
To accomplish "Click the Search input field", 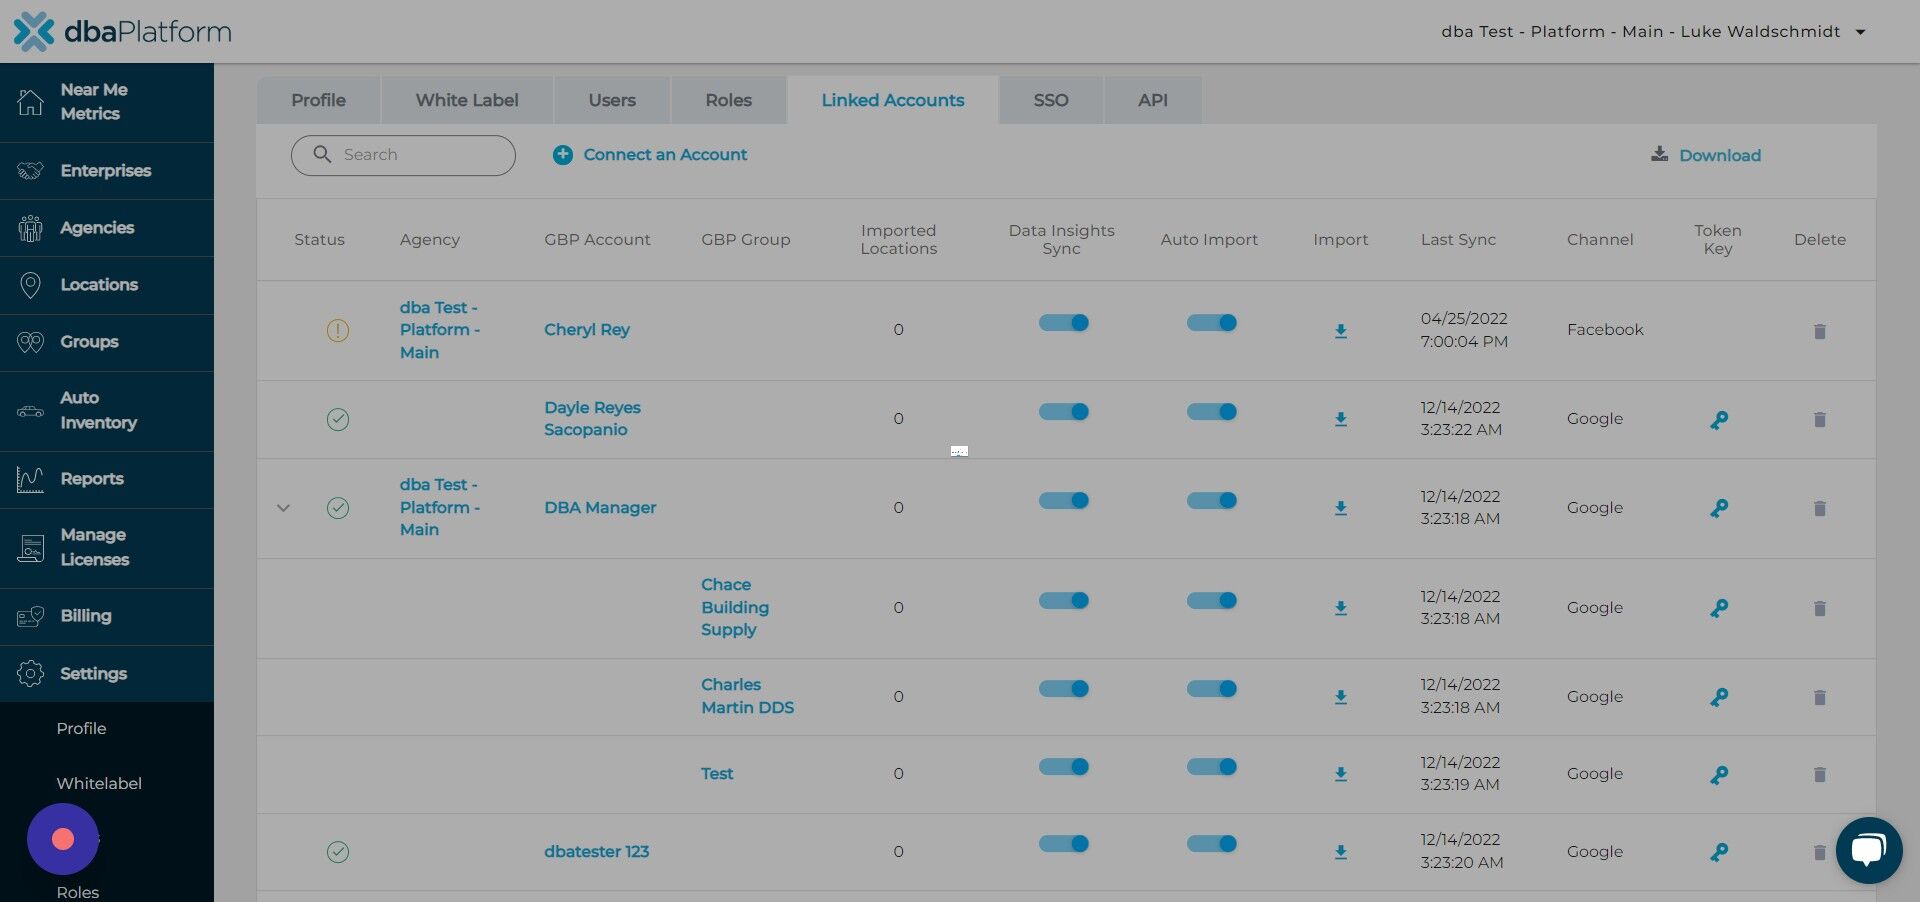I will [403, 155].
